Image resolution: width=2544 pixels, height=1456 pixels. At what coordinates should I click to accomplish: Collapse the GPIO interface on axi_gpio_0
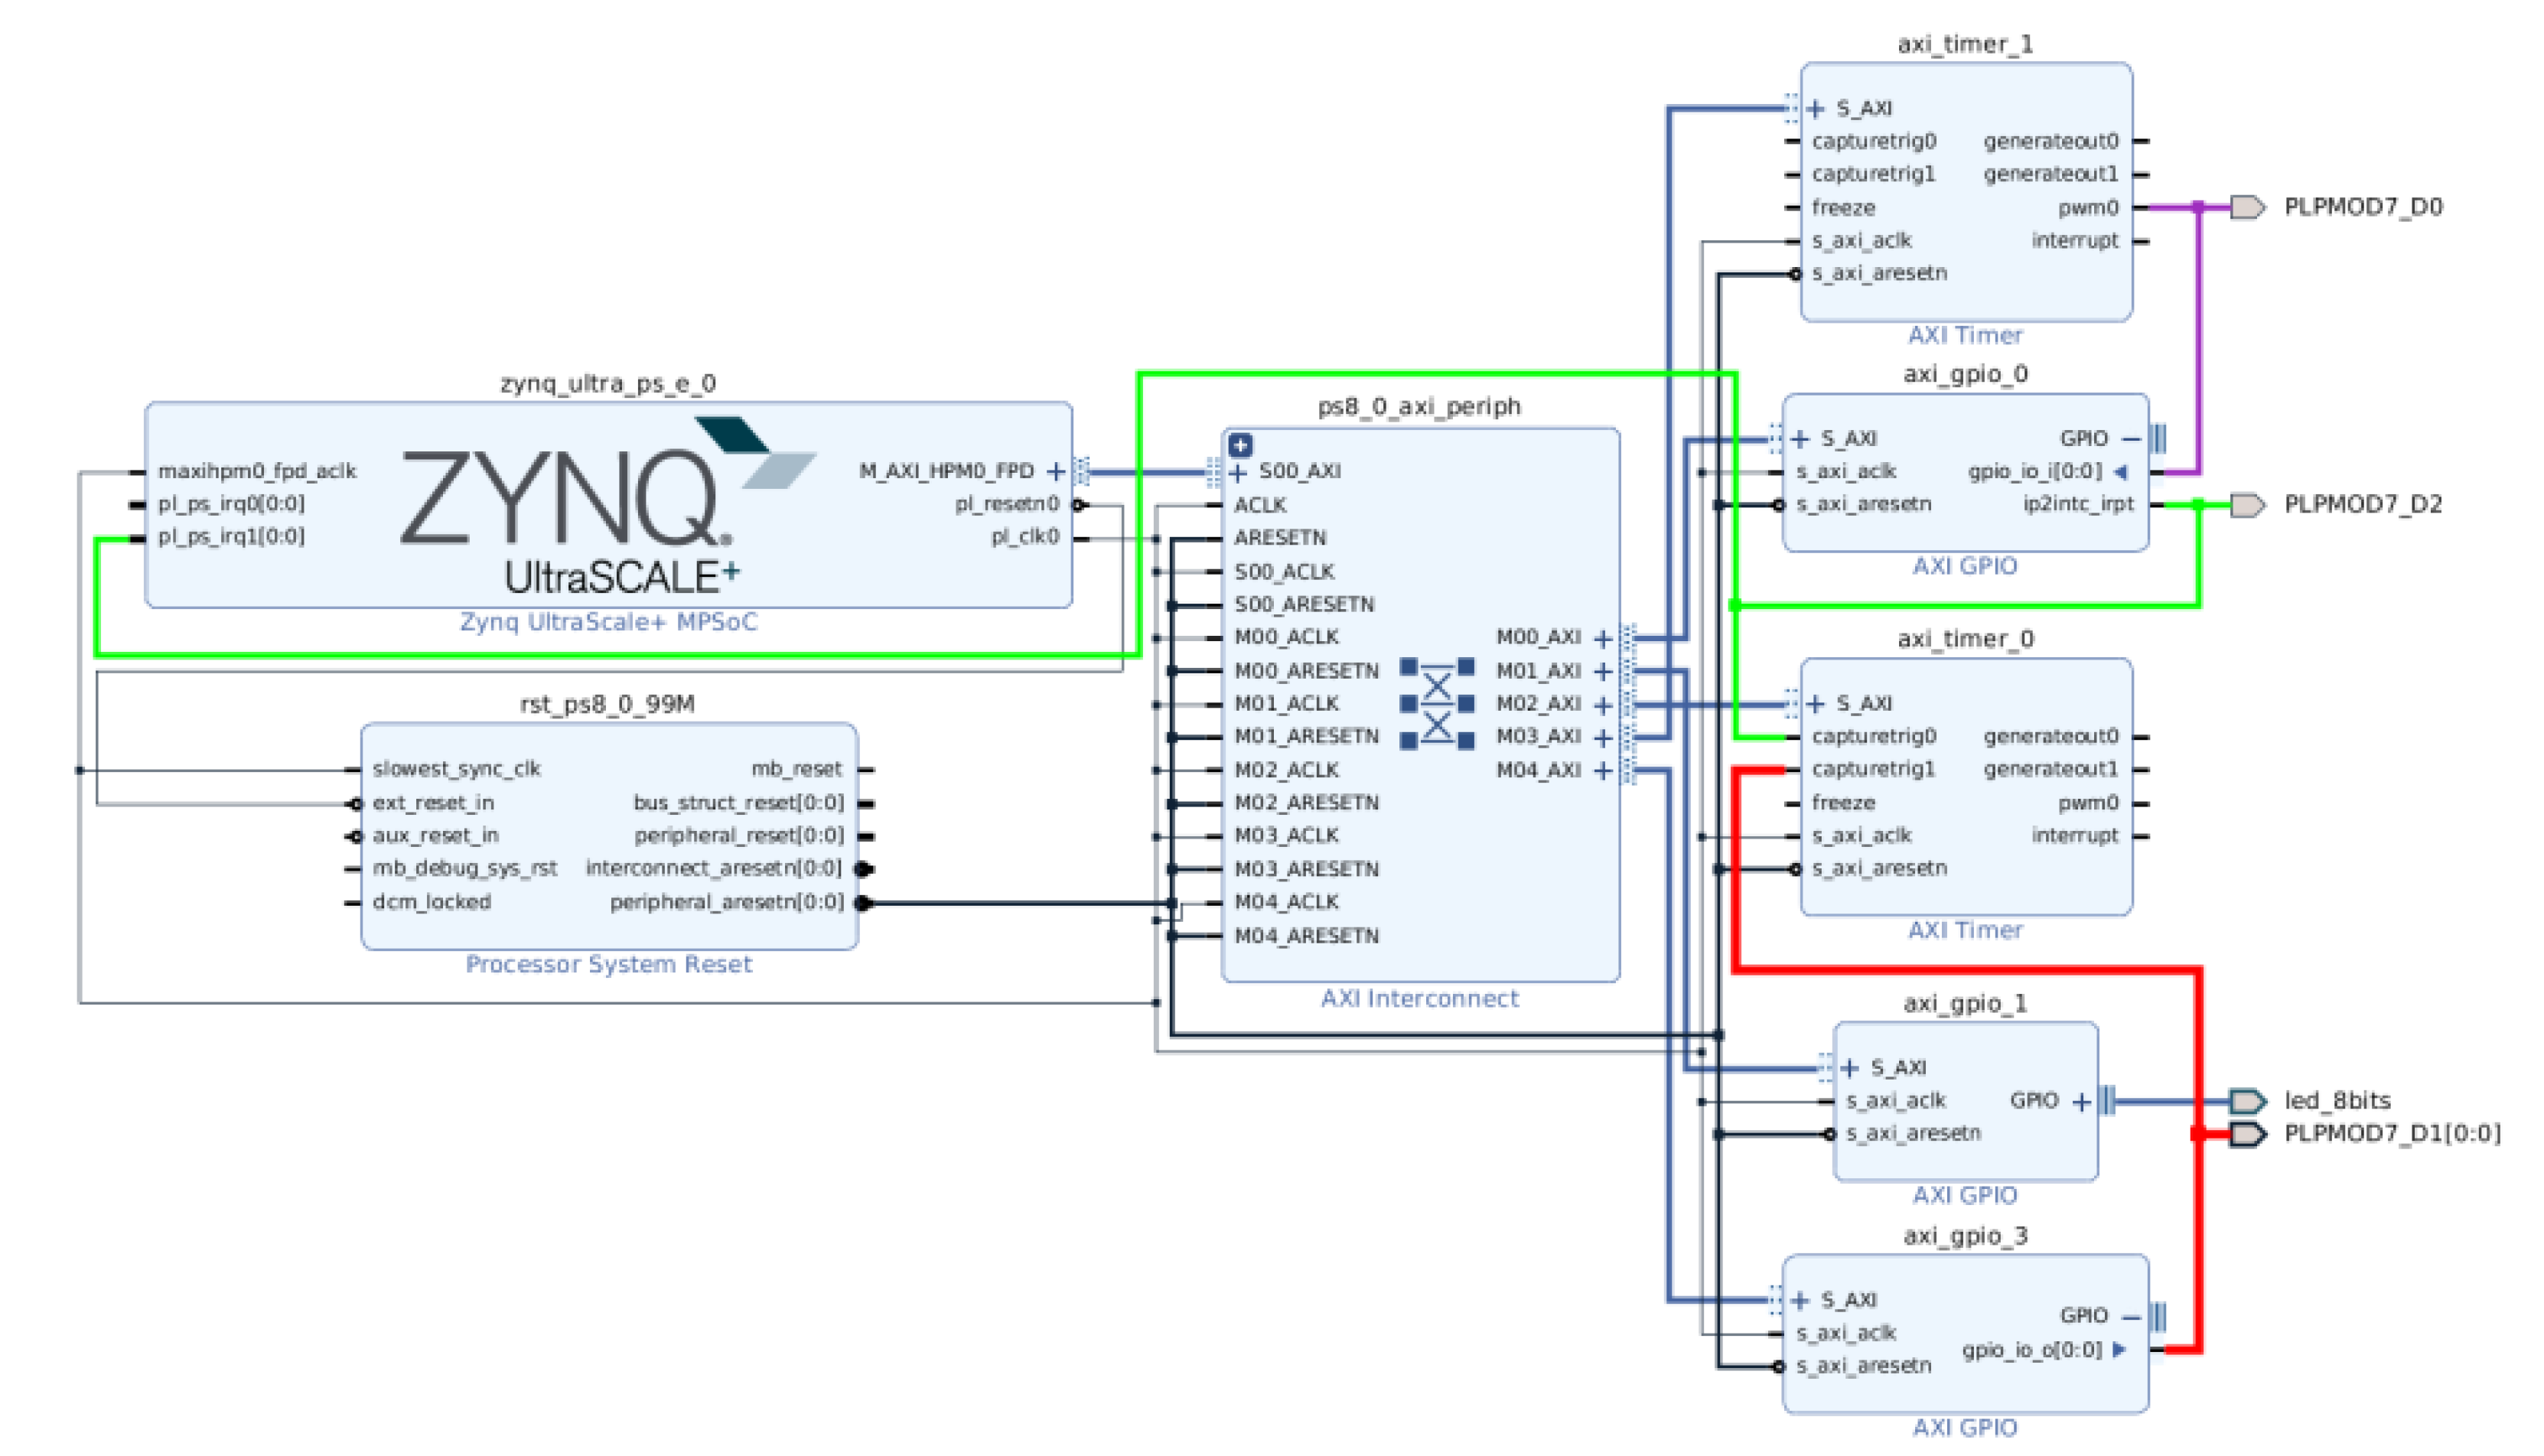pyautogui.click(x=2131, y=439)
